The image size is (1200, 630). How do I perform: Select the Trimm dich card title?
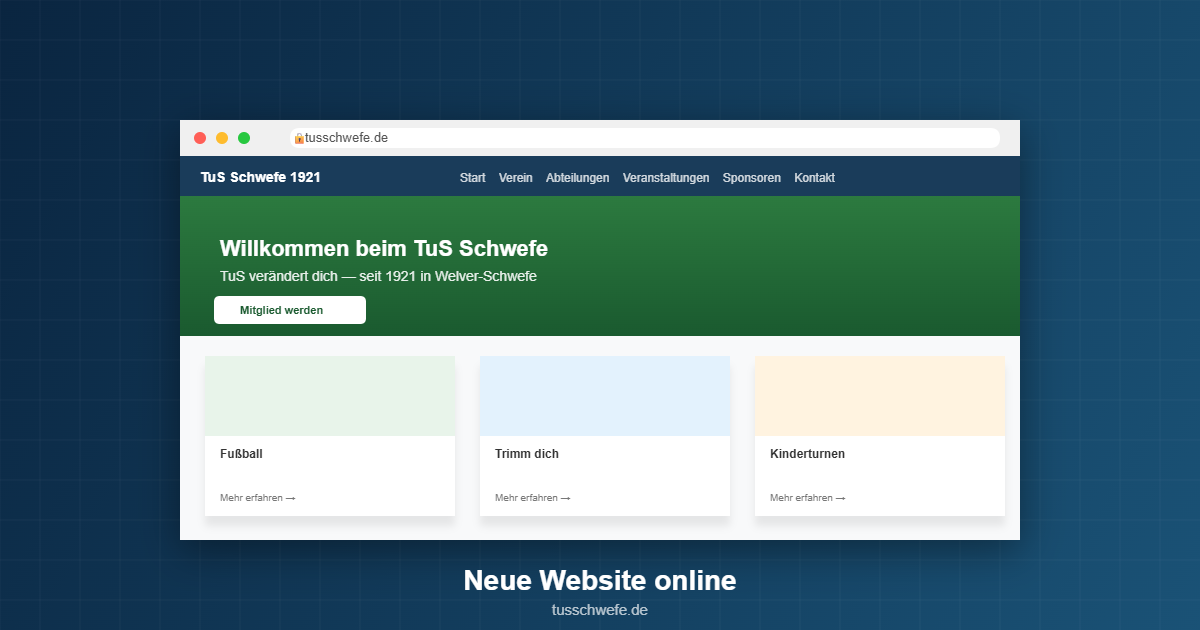point(527,454)
